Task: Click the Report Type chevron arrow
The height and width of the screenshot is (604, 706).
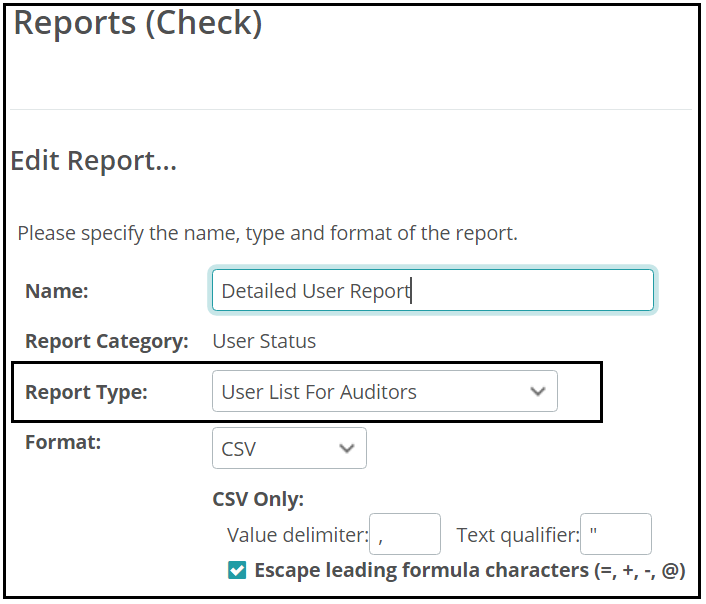Action: pos(538,391)
